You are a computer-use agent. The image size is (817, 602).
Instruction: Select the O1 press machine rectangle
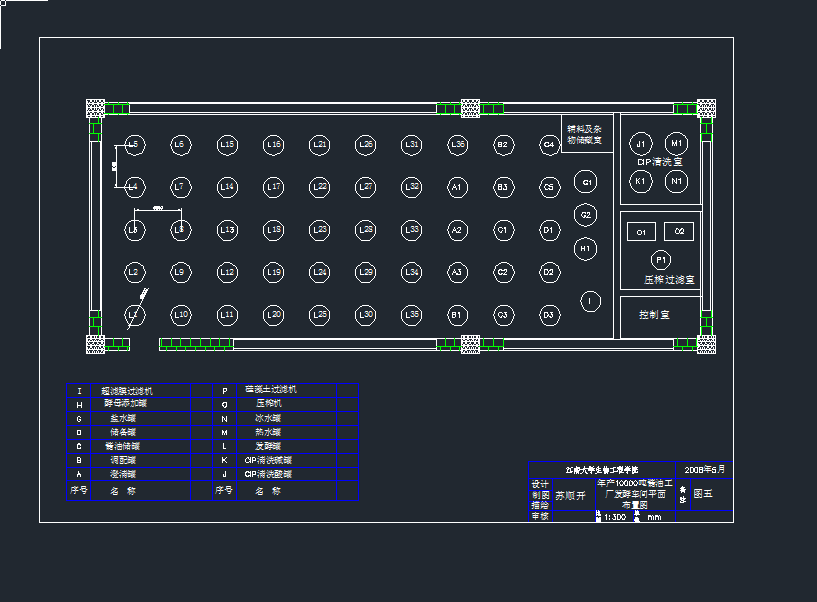click(x=642, y=232)
